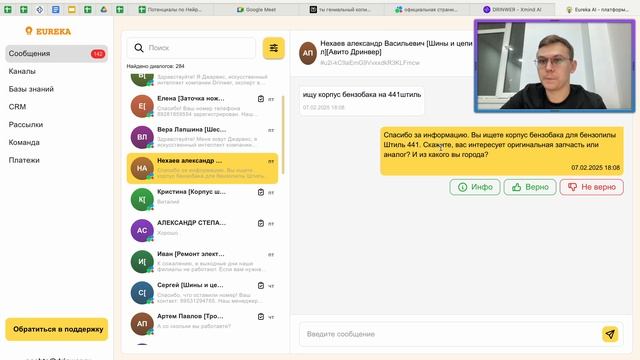Switch to the DRINWER Xmind AI tab

click(x=513, y=9)
